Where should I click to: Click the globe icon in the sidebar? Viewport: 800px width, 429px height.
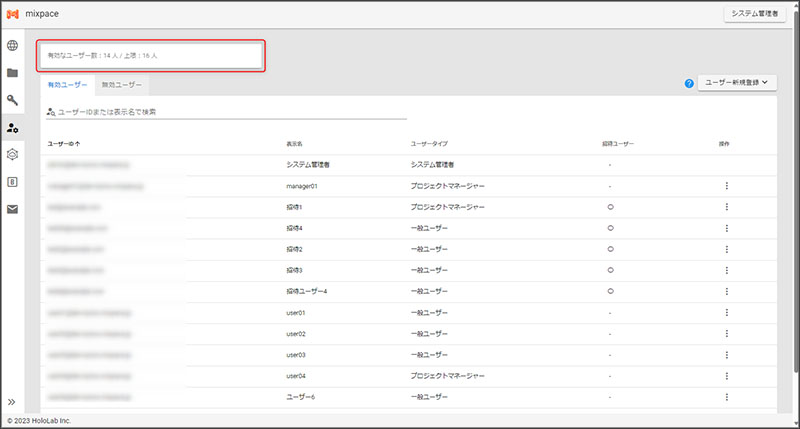(x=13, y=46)
